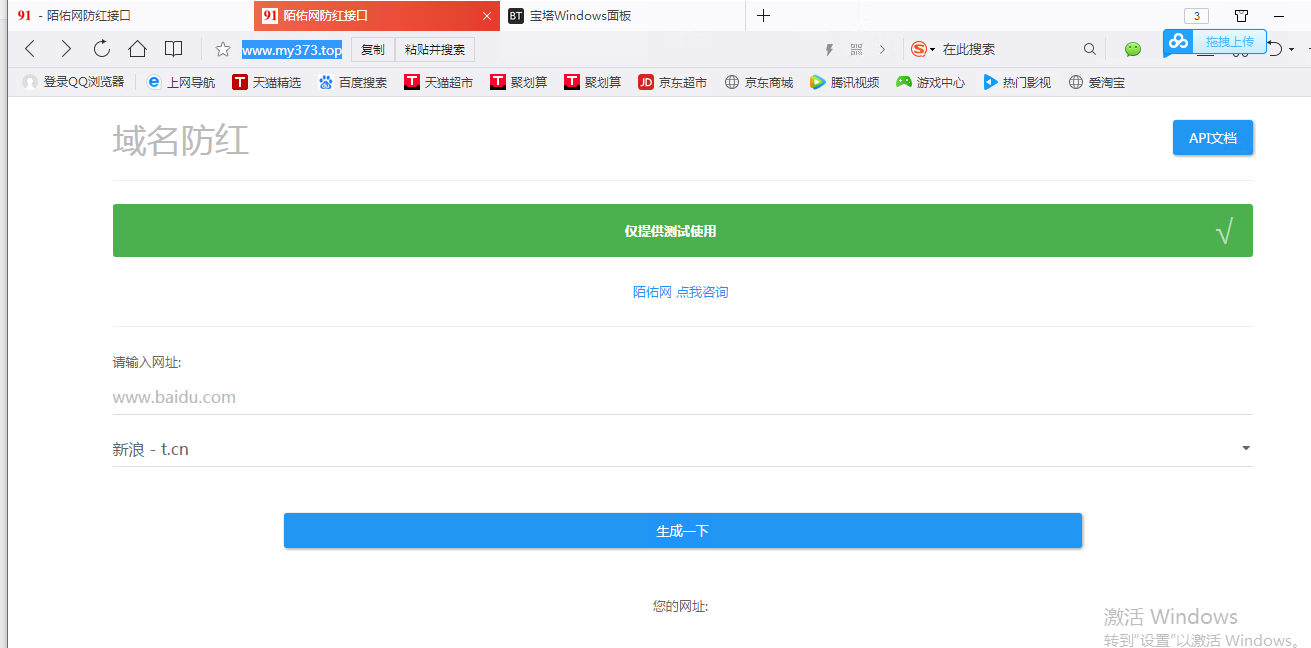This screenshot has width=1311, height=648.
Task: Open the API文档 button
Action: (x=1212, y=138)
